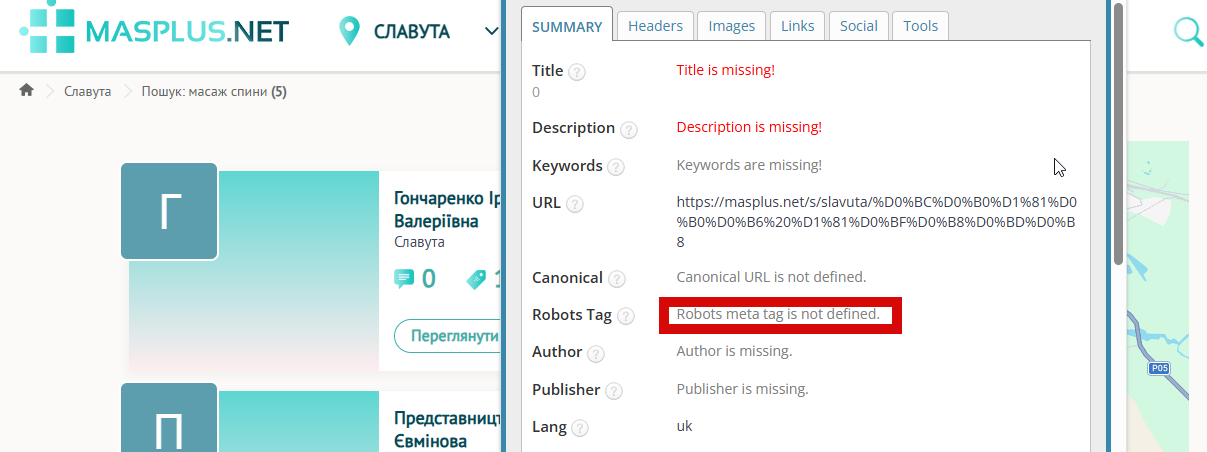Click help icon next to Keywords
The height and width of the screenshot is (452, 1207).
tap(616, 167)
